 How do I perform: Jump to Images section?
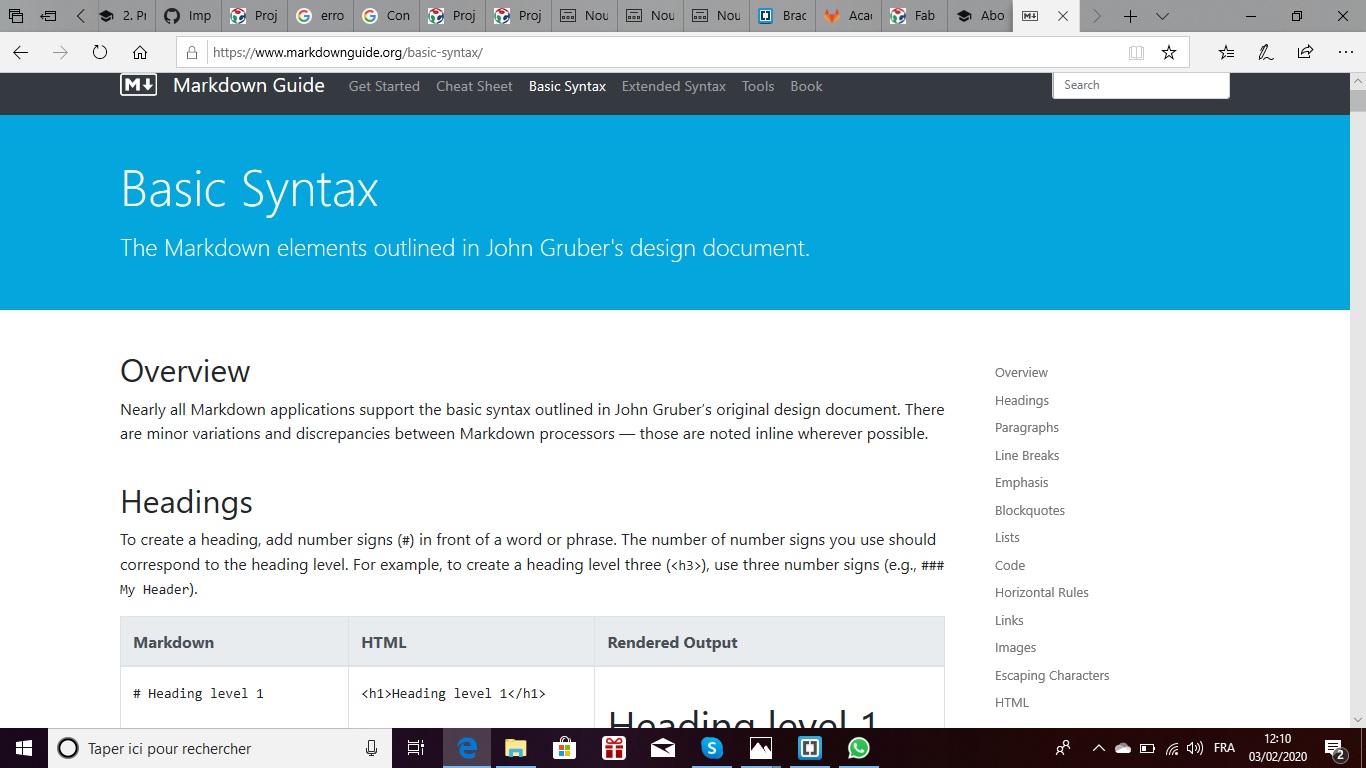pos(1015,648)
